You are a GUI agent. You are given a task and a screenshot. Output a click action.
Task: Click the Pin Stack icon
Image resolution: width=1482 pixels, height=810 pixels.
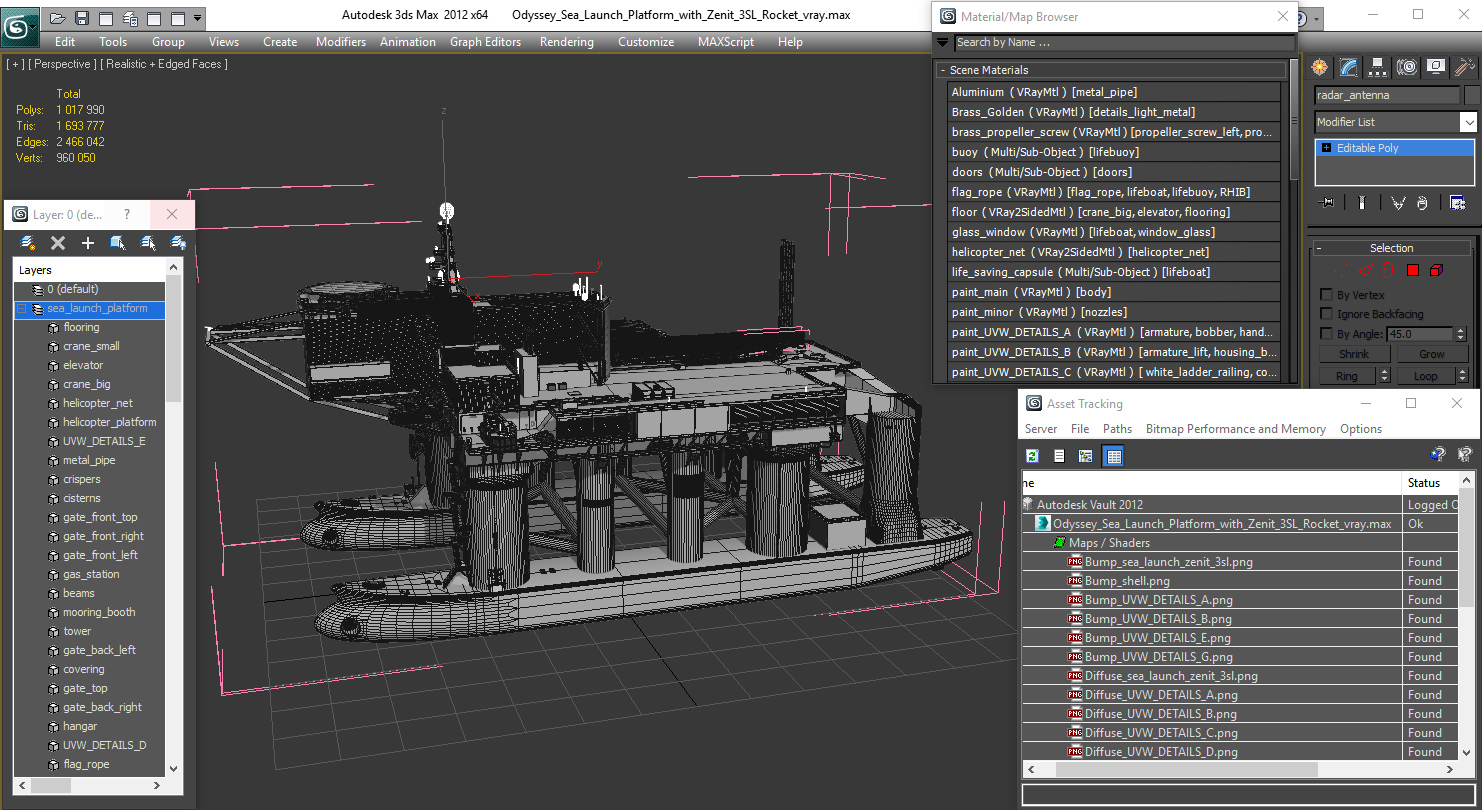point(1328,203)
